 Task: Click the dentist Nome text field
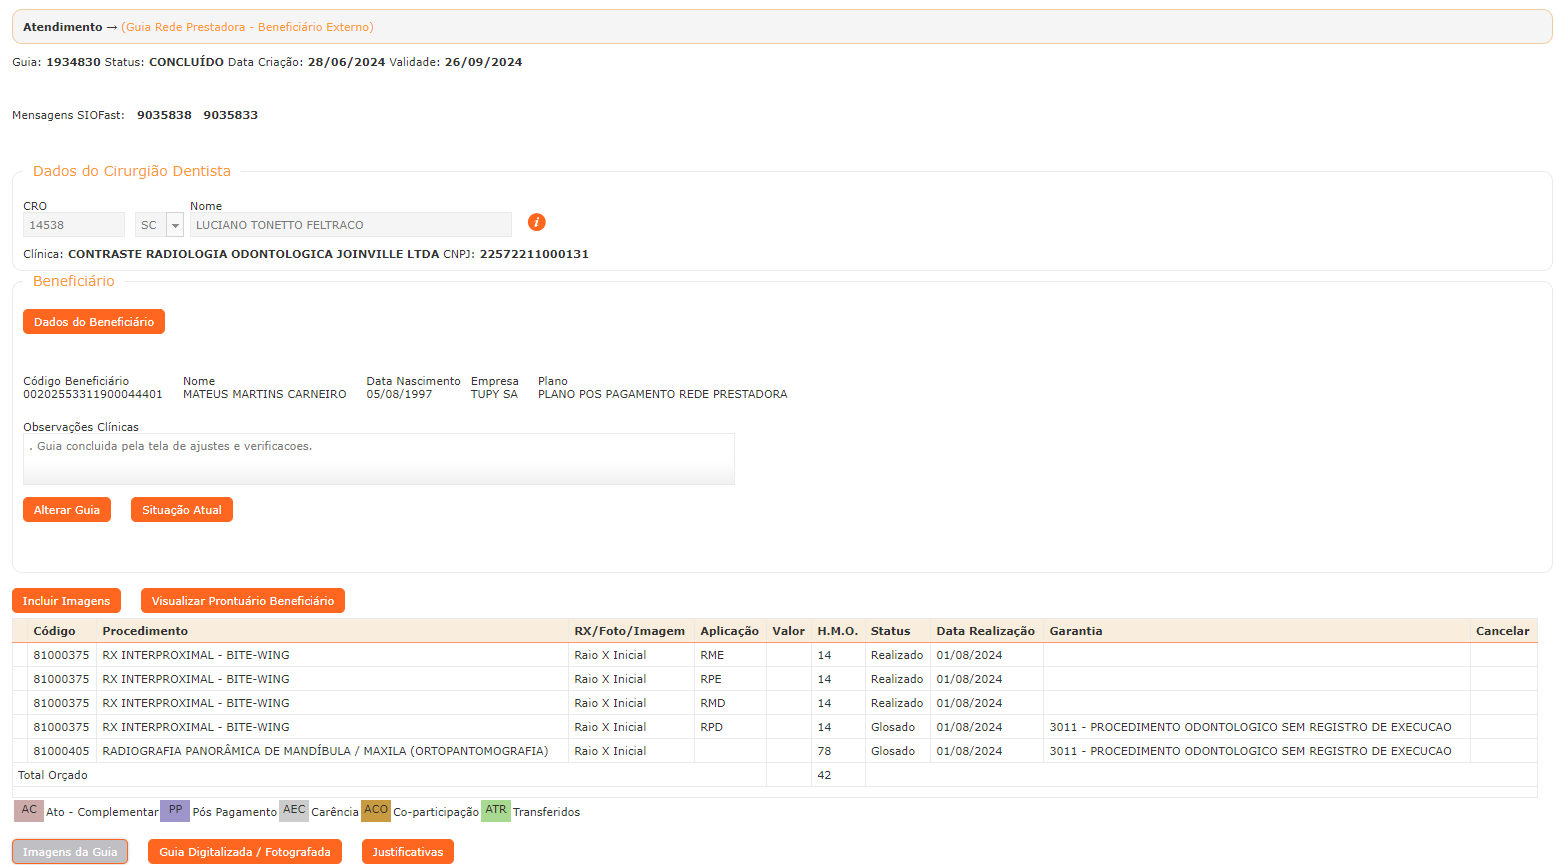coord(350,225)
